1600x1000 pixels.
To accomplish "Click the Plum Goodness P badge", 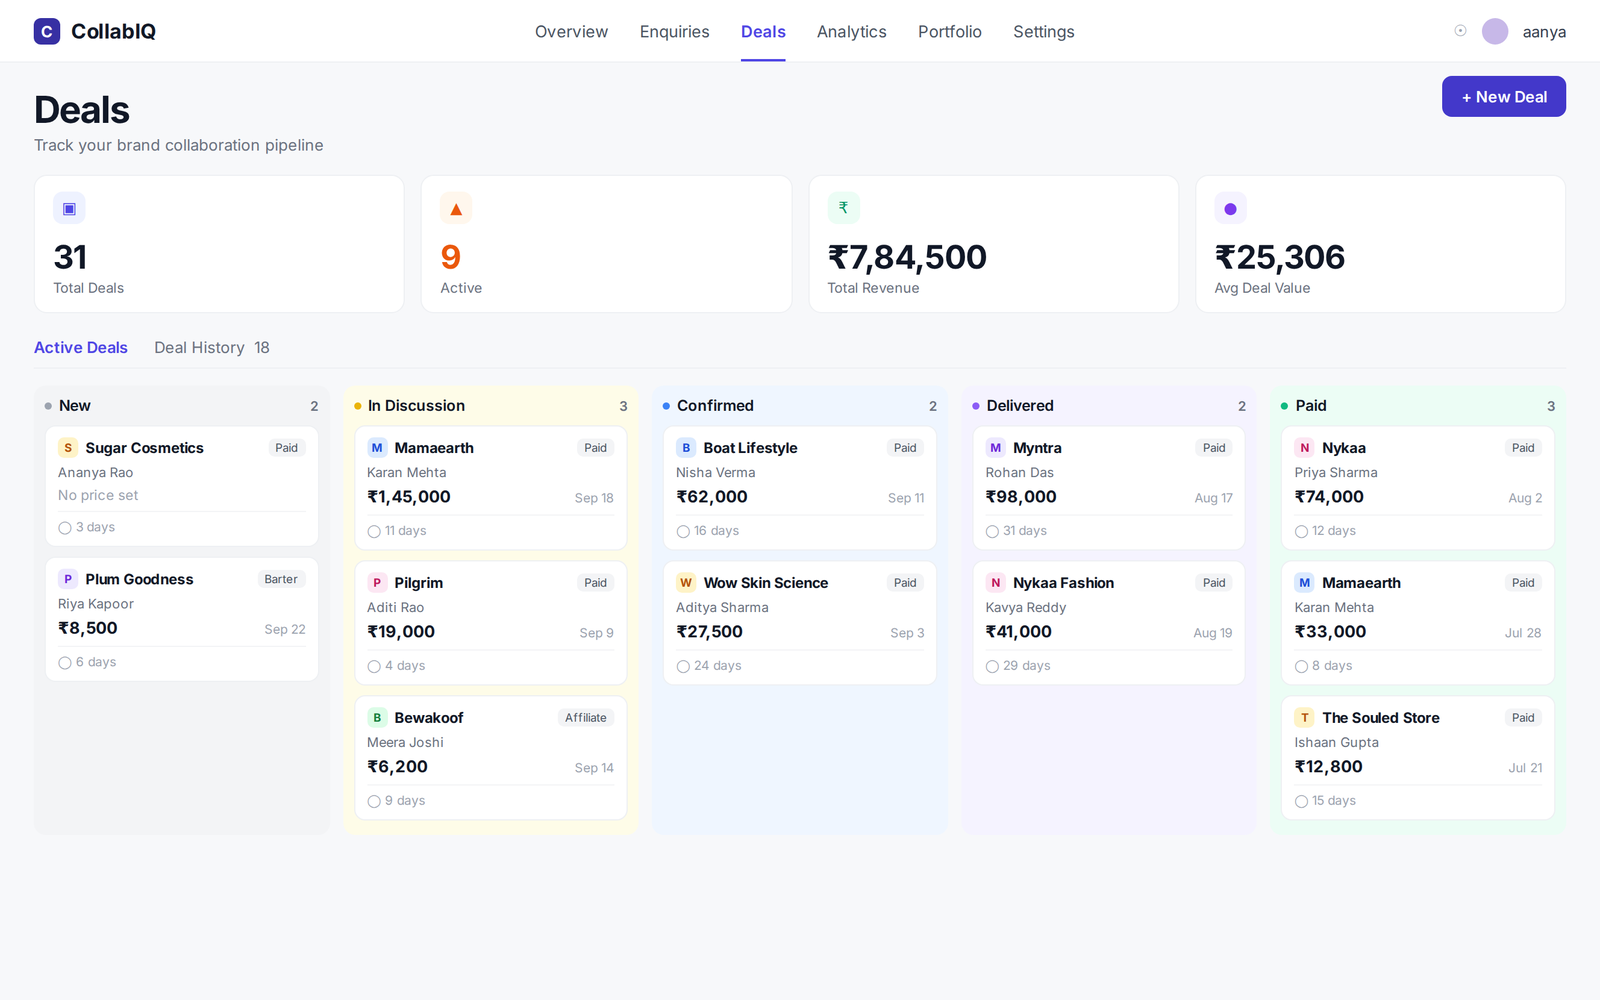I will tap(68, 579).
